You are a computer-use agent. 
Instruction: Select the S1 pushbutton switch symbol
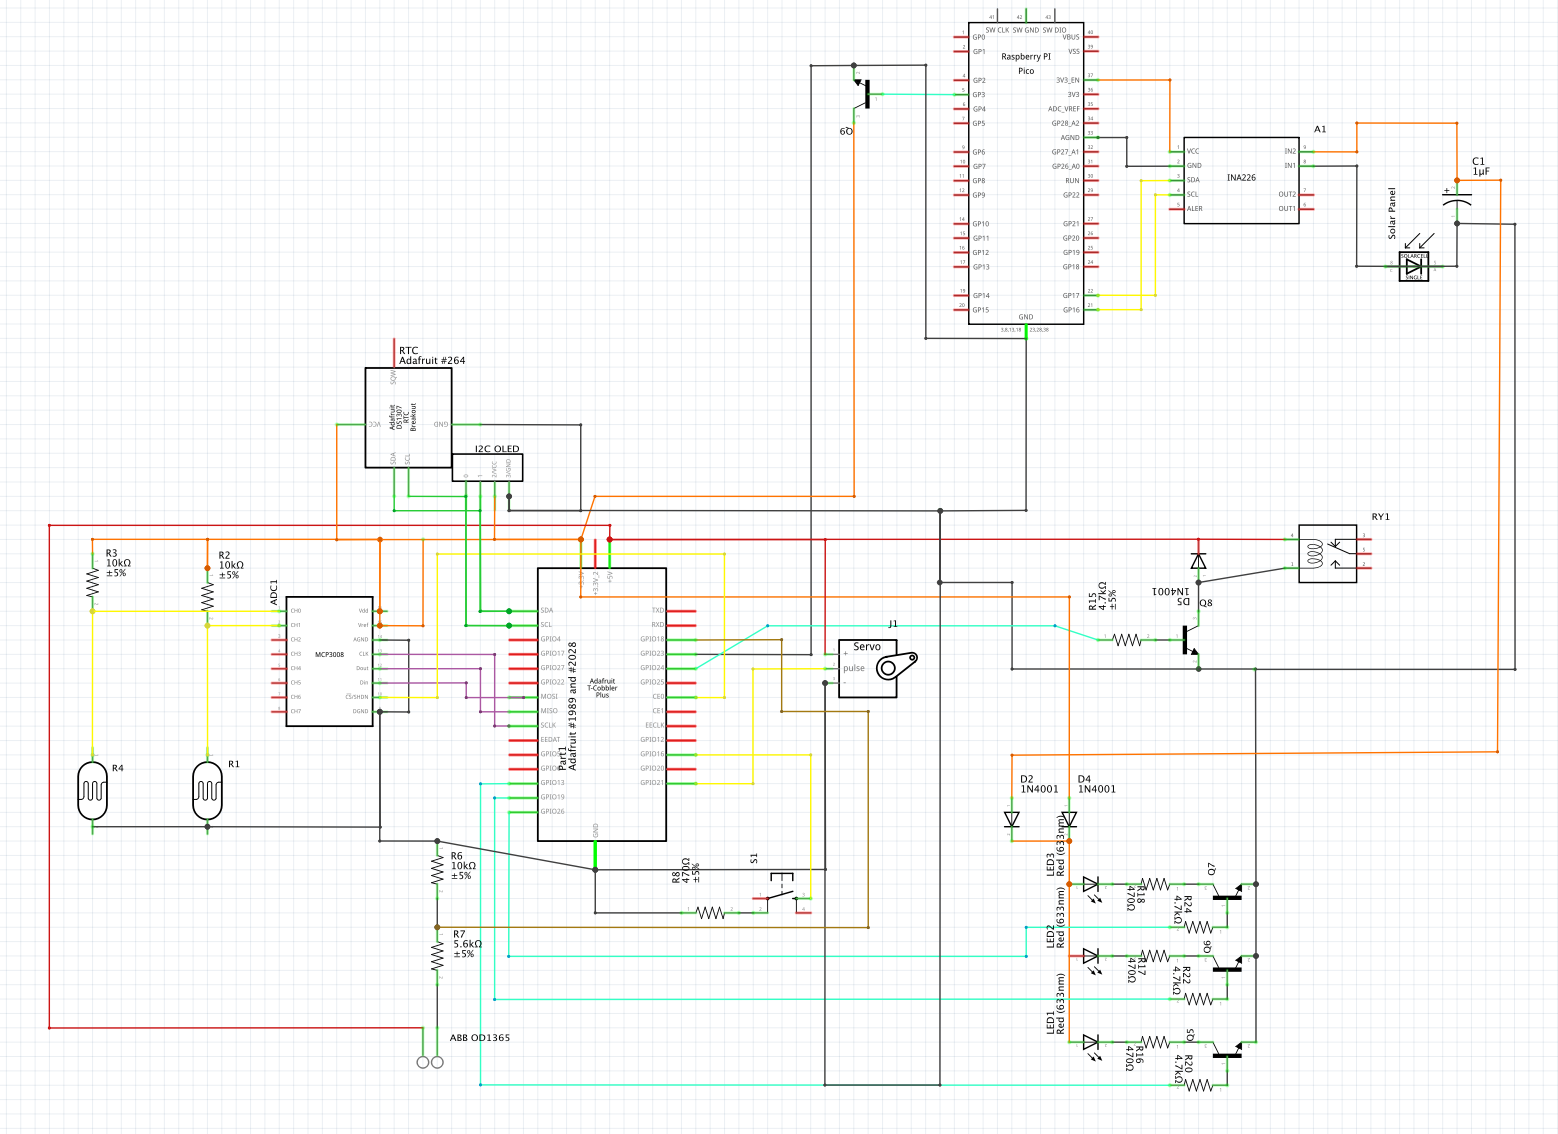[x=782, y=893]
